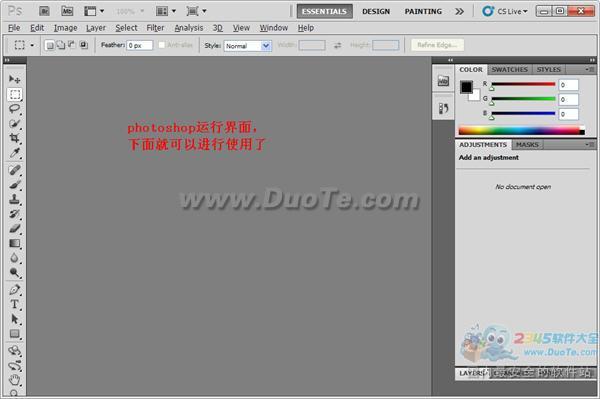The image size is (600, 399).
Task: Expand the toolbox to two columns
Action: 7,60
